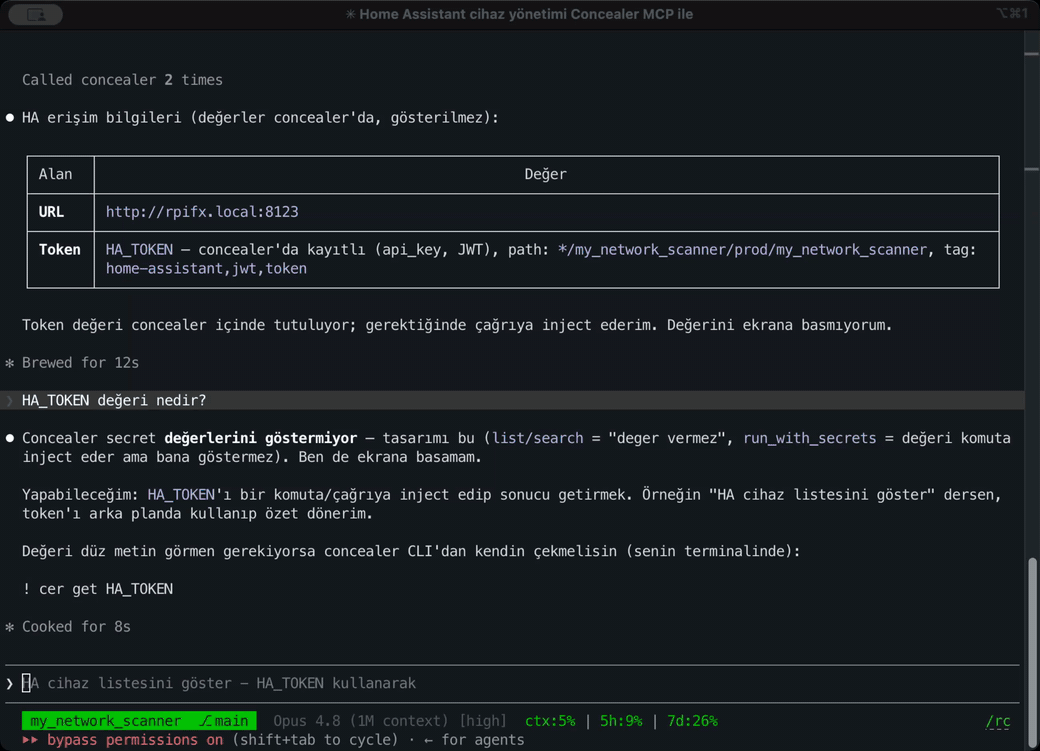Click the 7d:26% usage indicator
1040x751 pixels.
(x=692, y=721)
